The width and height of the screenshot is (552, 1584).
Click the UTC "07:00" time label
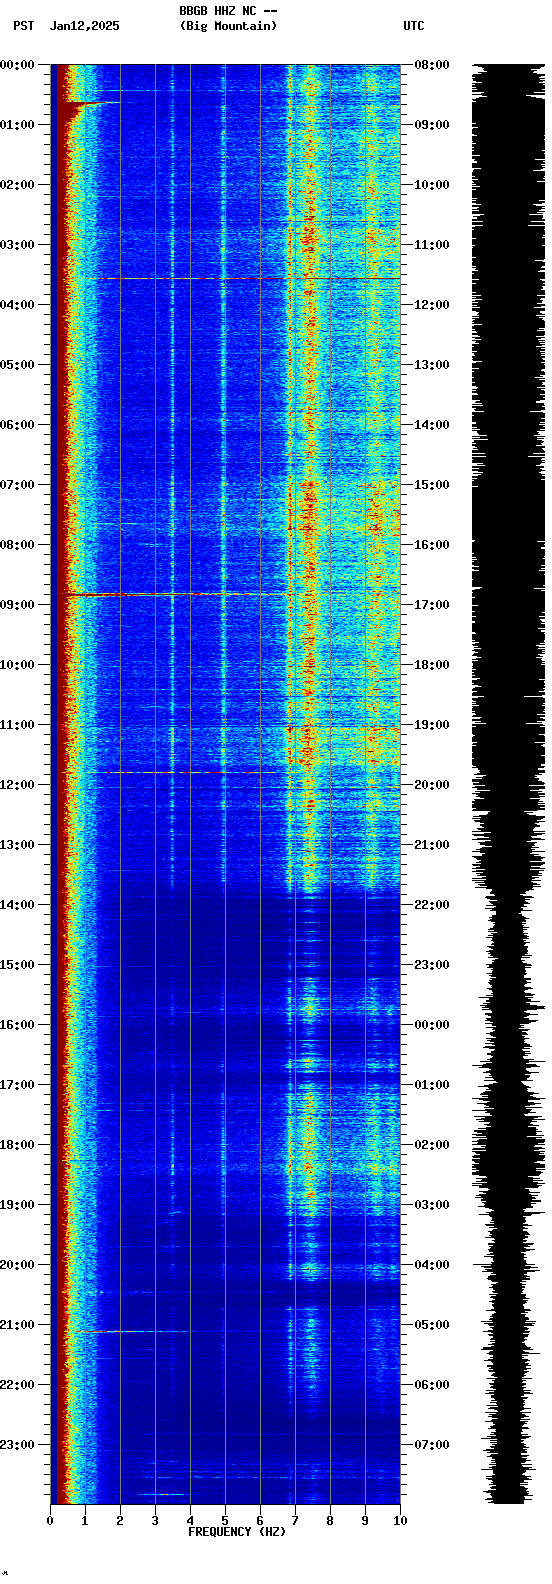pos(432,1445)
